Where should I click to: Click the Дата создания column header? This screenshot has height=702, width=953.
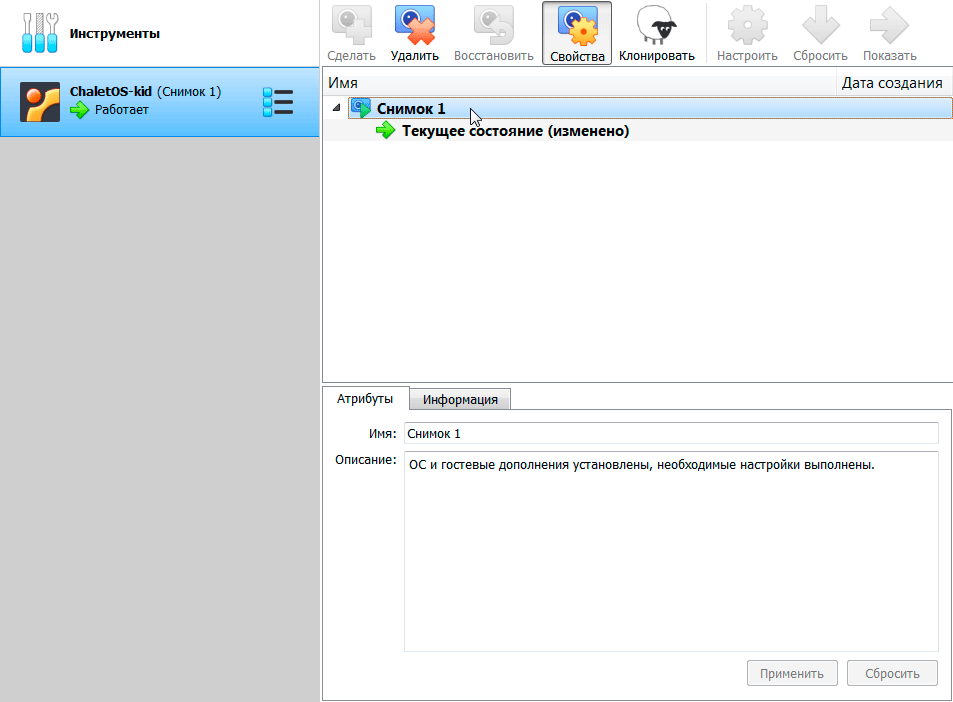895,83
